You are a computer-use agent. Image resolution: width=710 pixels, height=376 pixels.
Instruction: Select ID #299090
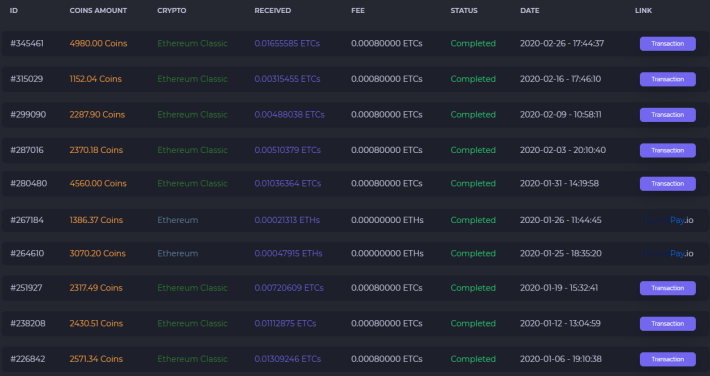(x=28, y=115)
